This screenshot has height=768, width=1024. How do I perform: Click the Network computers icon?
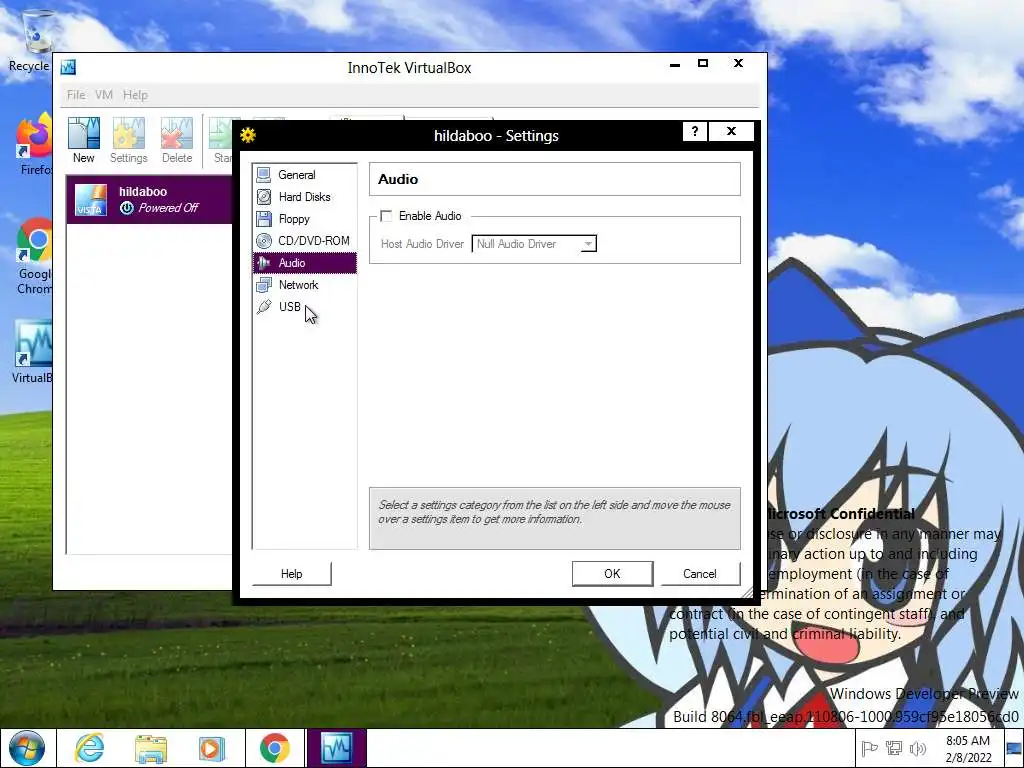coord(264,285)
